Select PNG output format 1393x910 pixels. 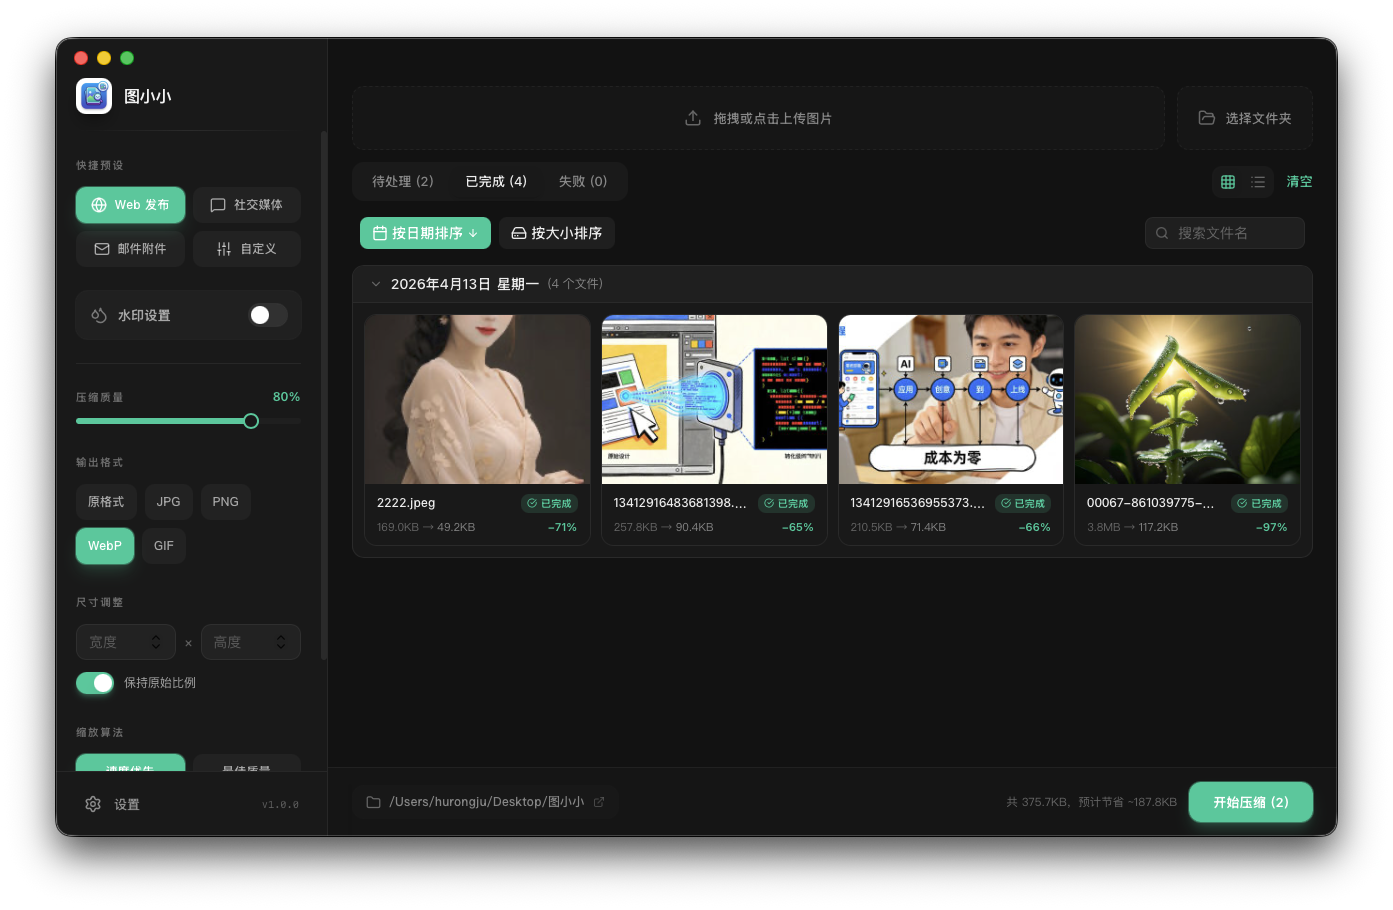point(225,502)
